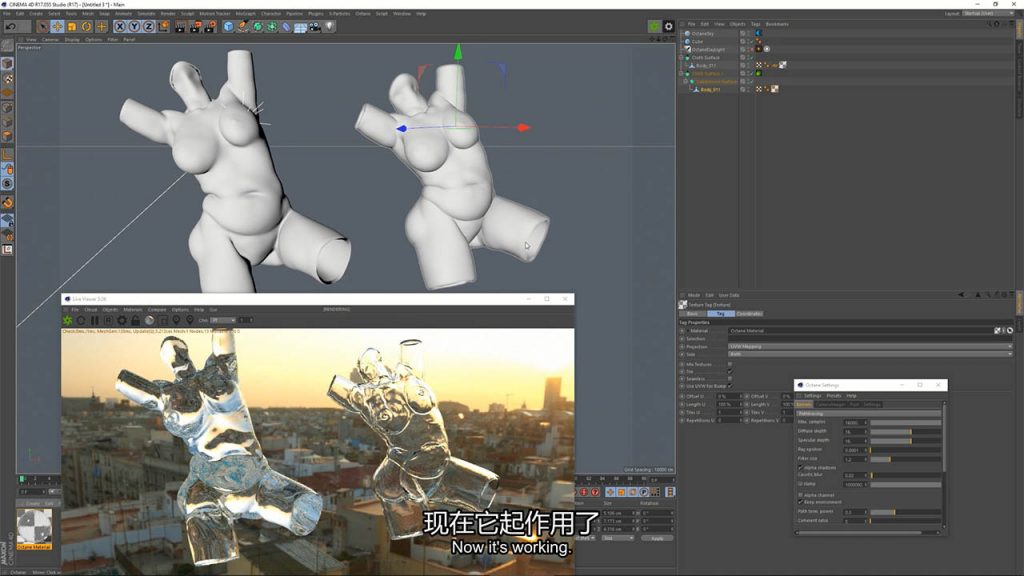This screenshot has width=1024, height=576.
Task: Toggle Keep environment in Octane Settings
Action: 801,502
